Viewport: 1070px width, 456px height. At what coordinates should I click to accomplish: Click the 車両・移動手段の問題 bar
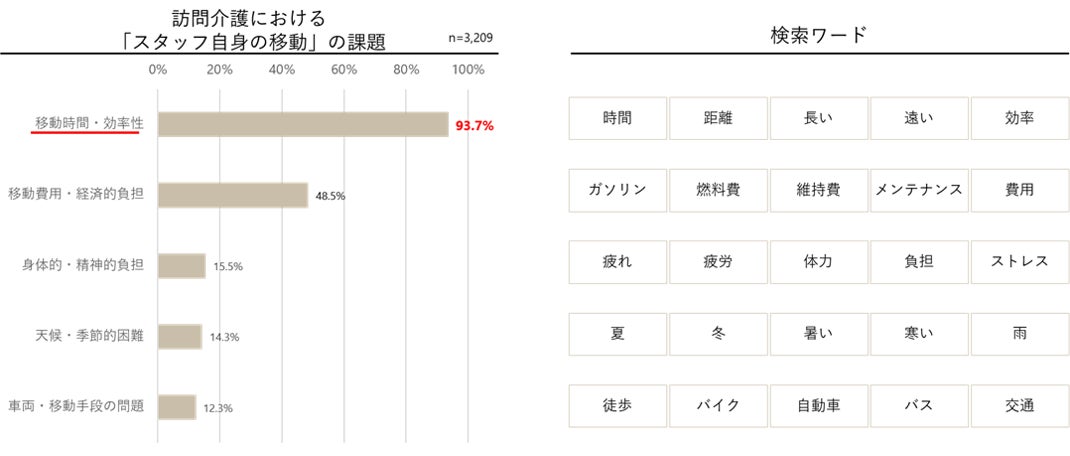(x=177, y=407)
